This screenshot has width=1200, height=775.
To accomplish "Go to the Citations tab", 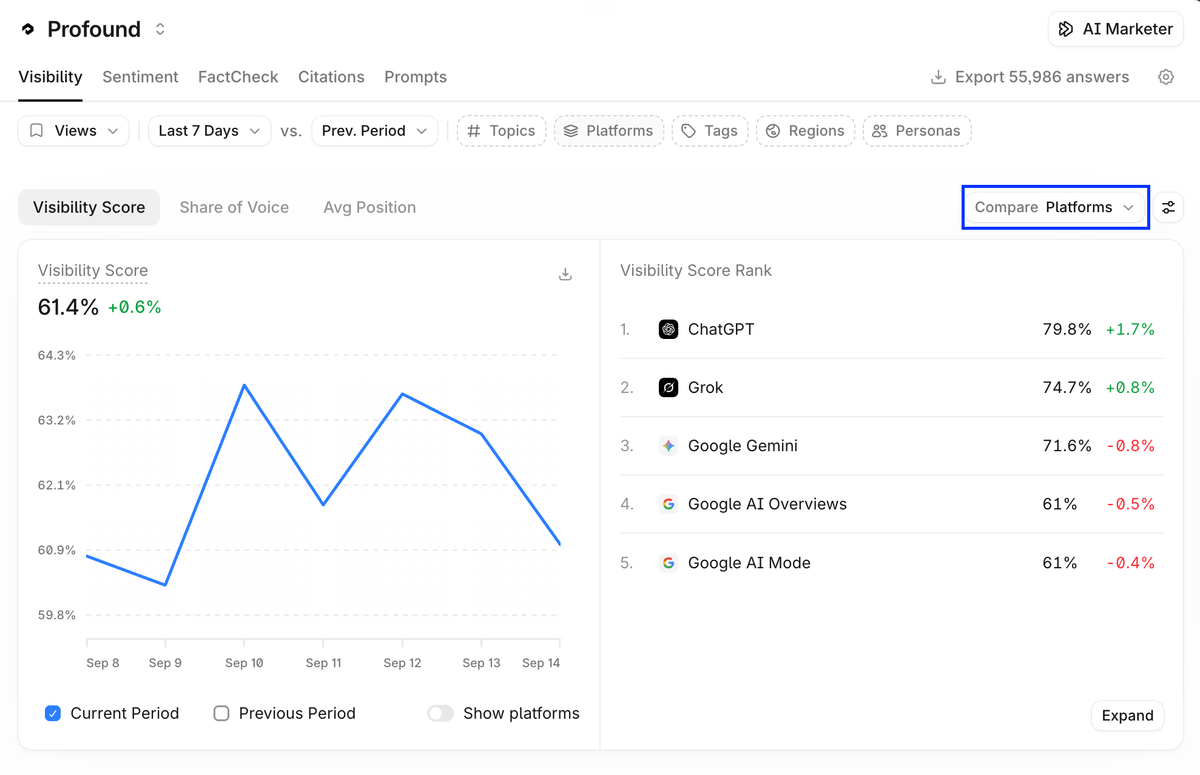I will click(x=331, y=77).
